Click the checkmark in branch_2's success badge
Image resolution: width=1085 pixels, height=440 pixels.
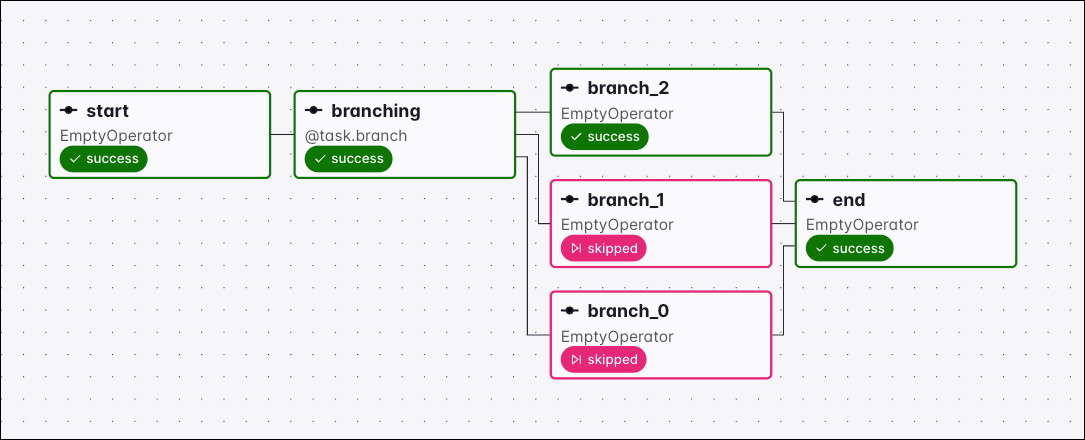[x=576, y=137]
